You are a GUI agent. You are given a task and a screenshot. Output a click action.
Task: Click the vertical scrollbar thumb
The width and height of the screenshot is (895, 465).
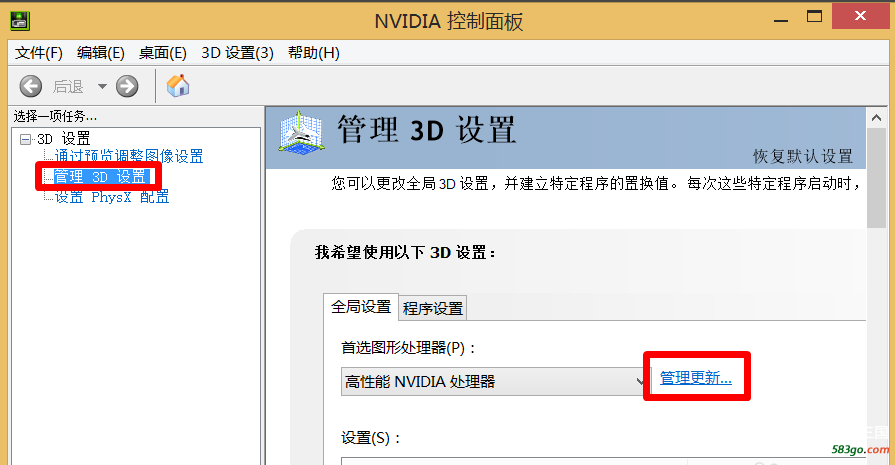pos(876,178)
